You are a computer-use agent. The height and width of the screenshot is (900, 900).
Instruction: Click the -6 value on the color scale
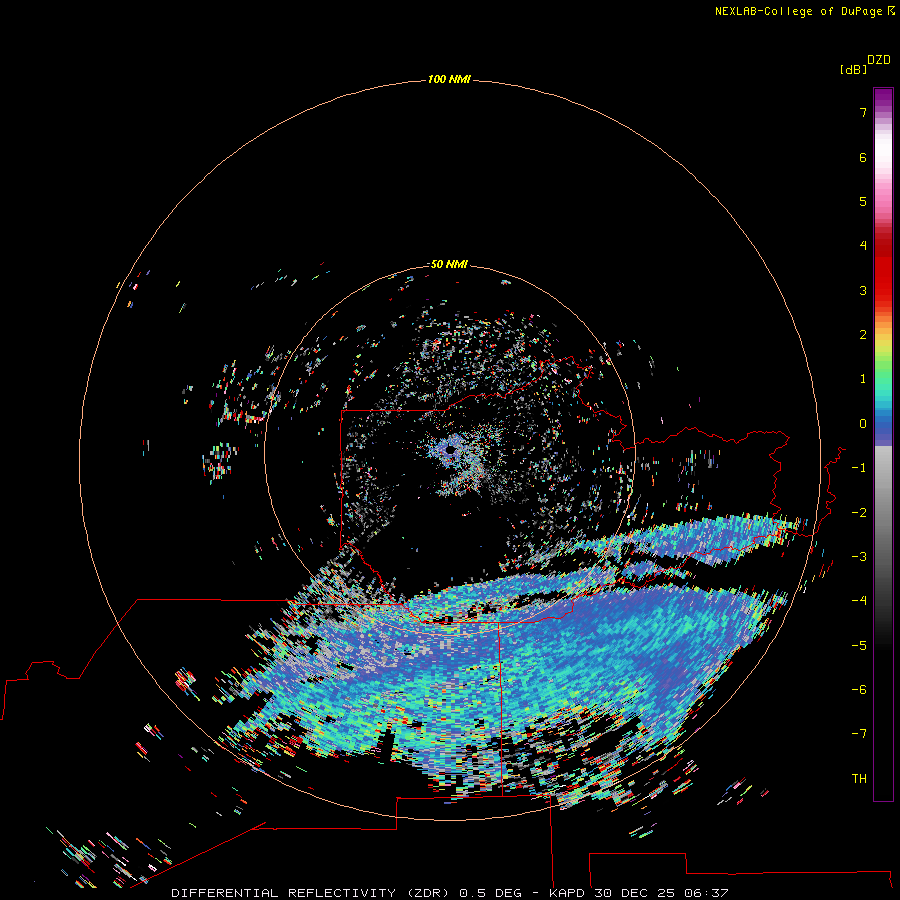[859, 690]
